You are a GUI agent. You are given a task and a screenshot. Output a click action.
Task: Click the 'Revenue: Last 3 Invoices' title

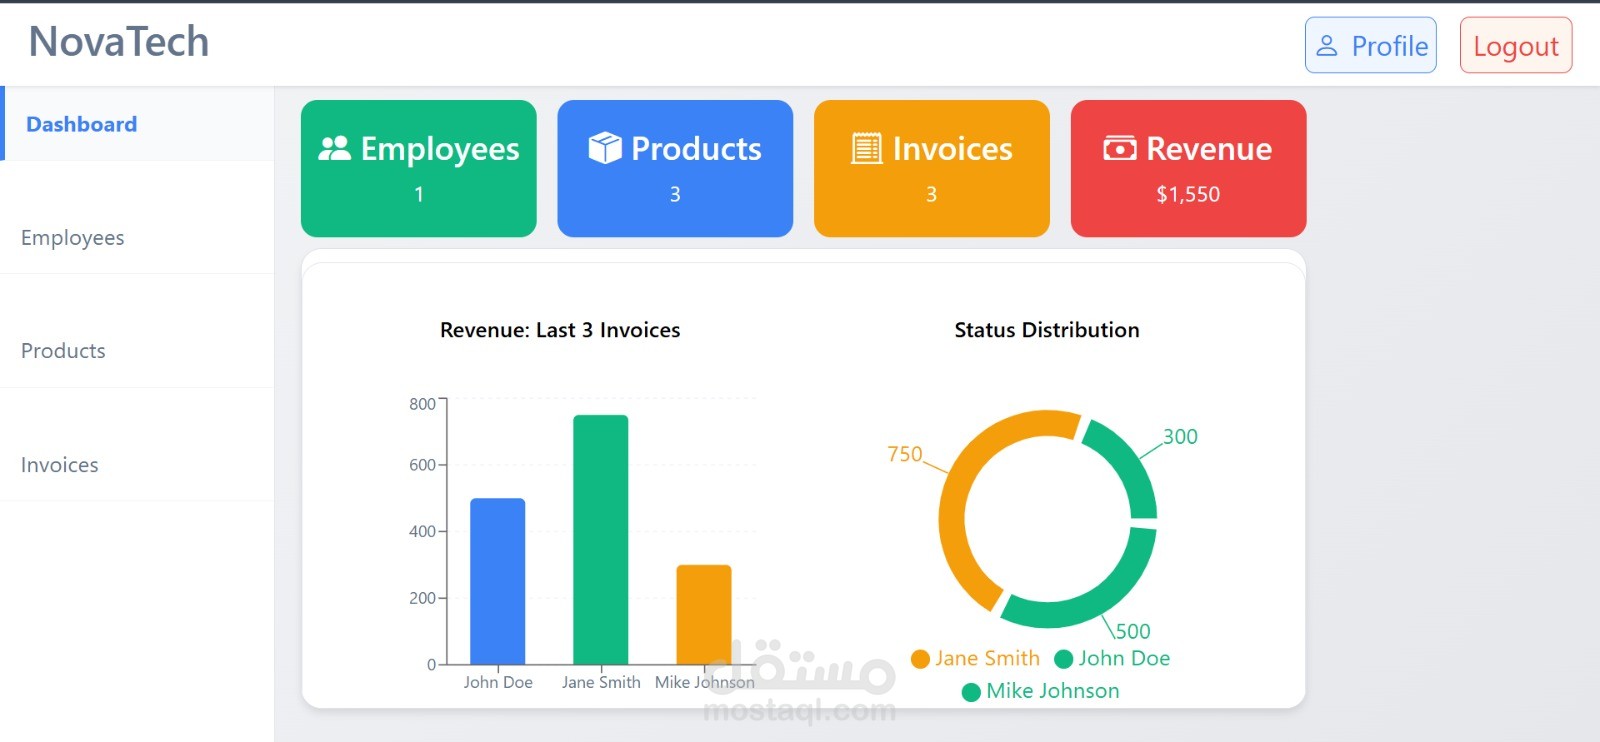click(560, 330)
